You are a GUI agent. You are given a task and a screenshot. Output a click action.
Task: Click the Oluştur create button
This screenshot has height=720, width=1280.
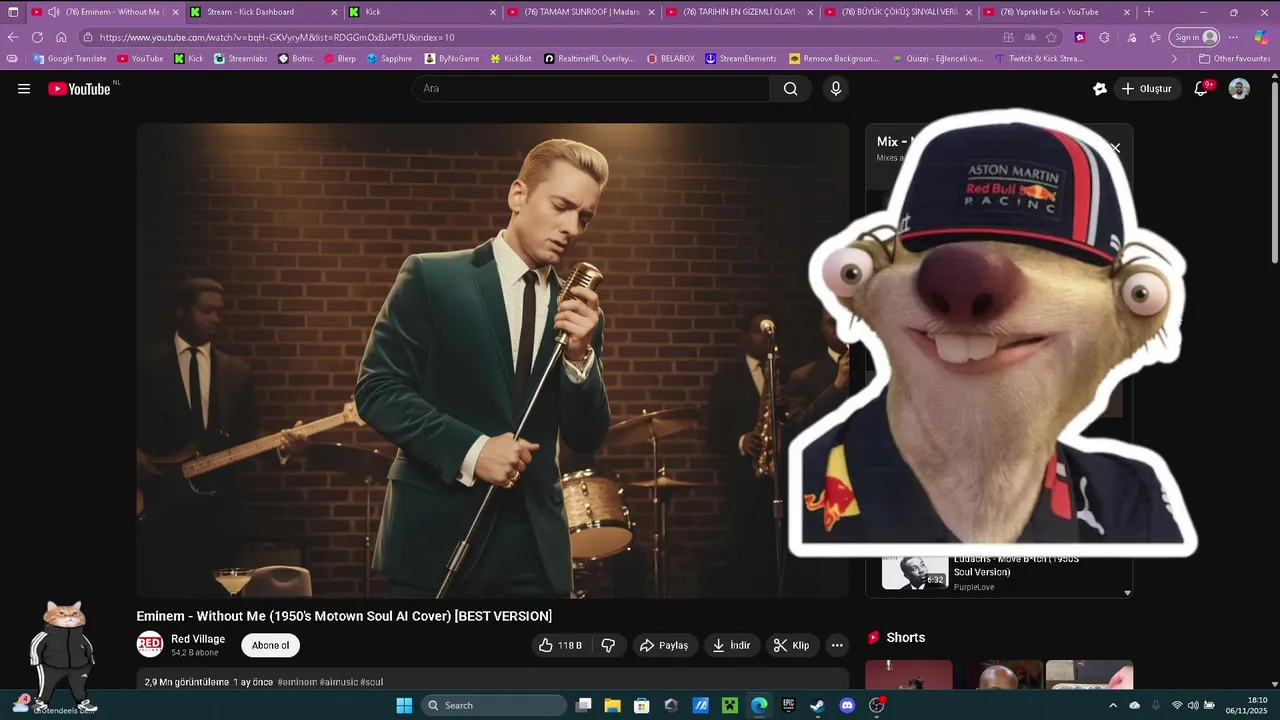click(1146, 89)
